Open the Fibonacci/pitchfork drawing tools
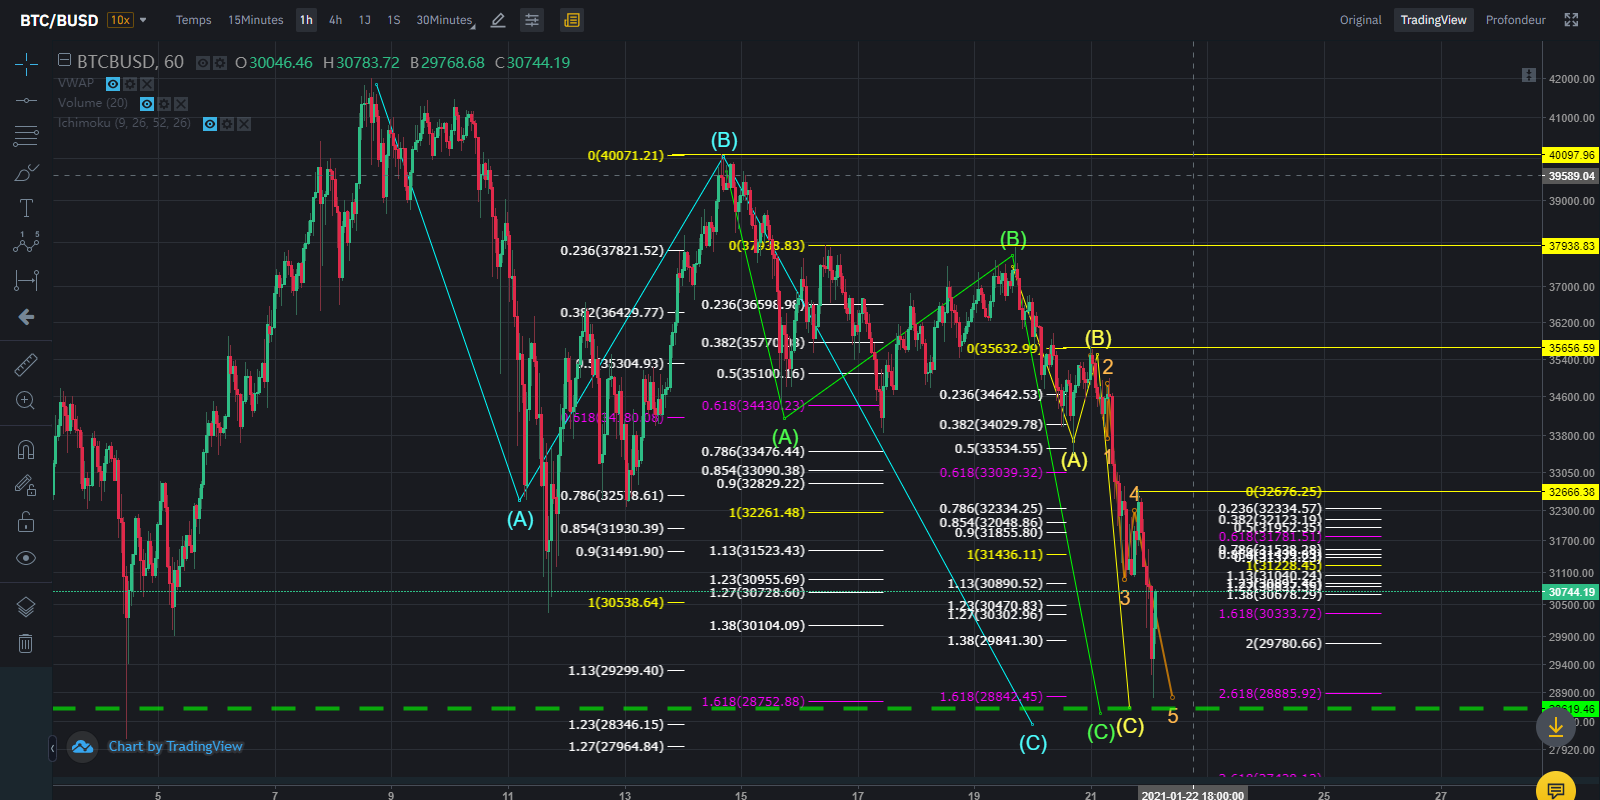The width and height of the screenshot is (1600, 800). 26,135
